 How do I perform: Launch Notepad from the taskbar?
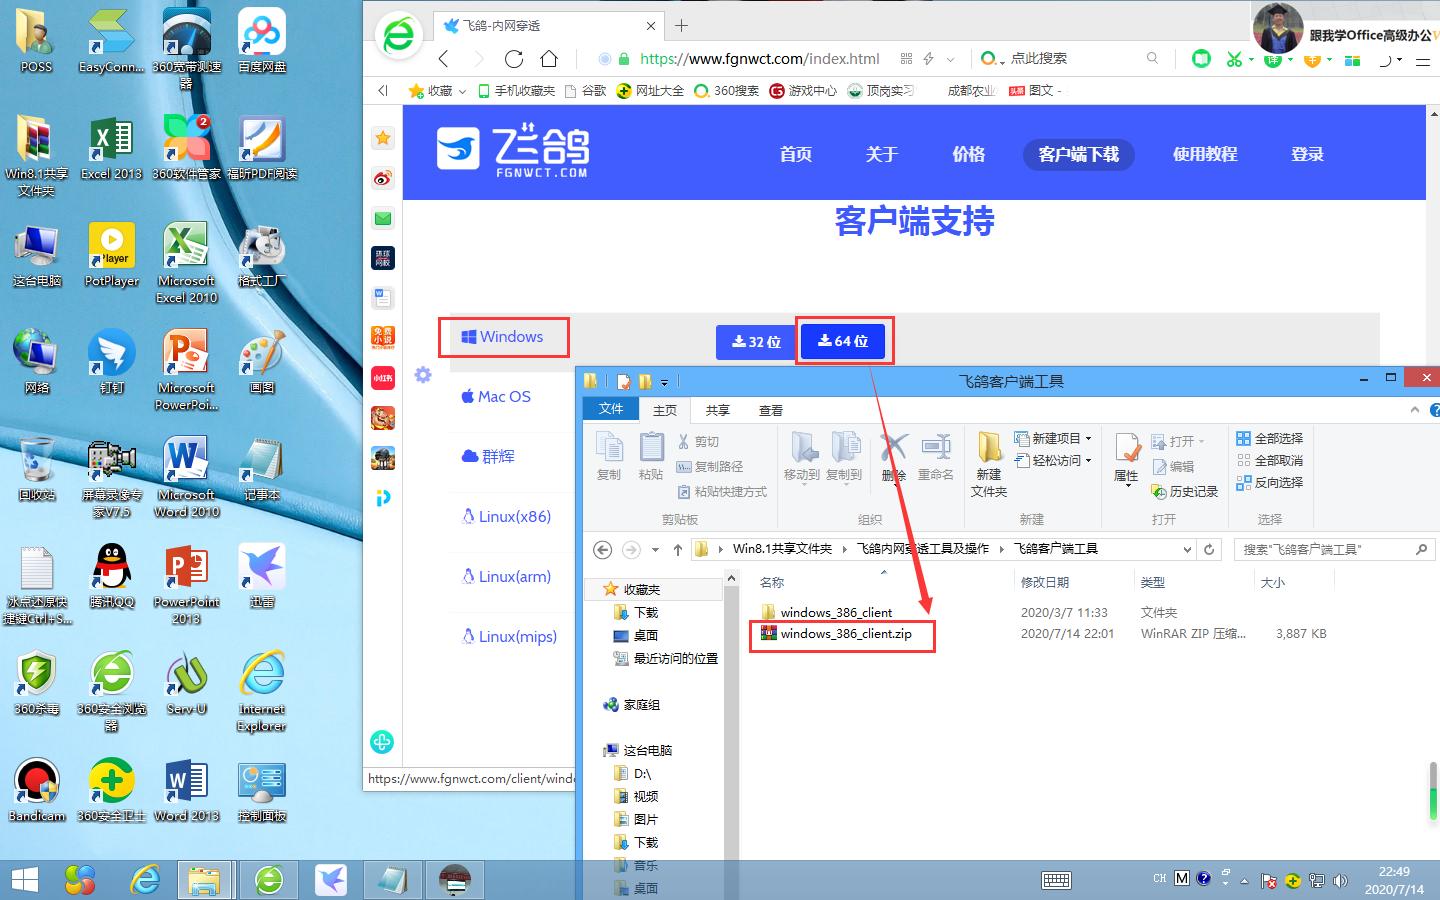click(393, 880)
